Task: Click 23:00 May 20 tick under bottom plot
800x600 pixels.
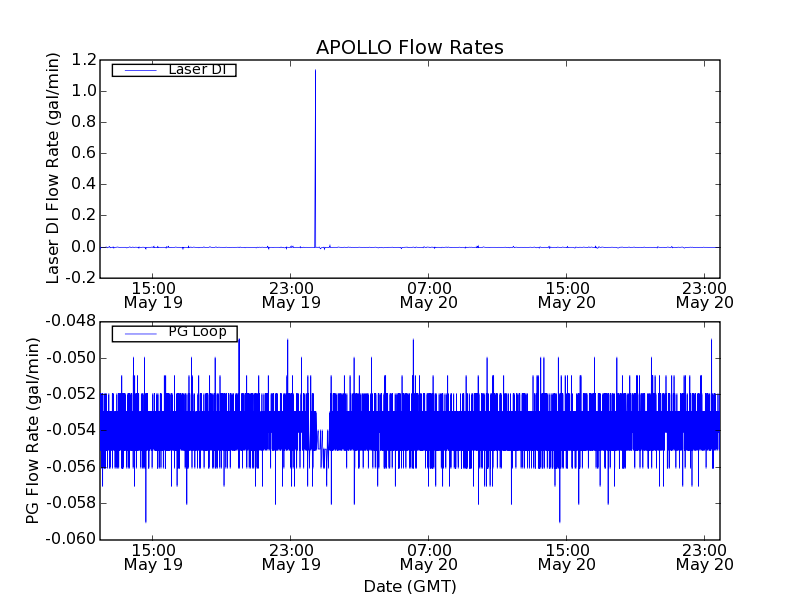Action: click(704, 557)
